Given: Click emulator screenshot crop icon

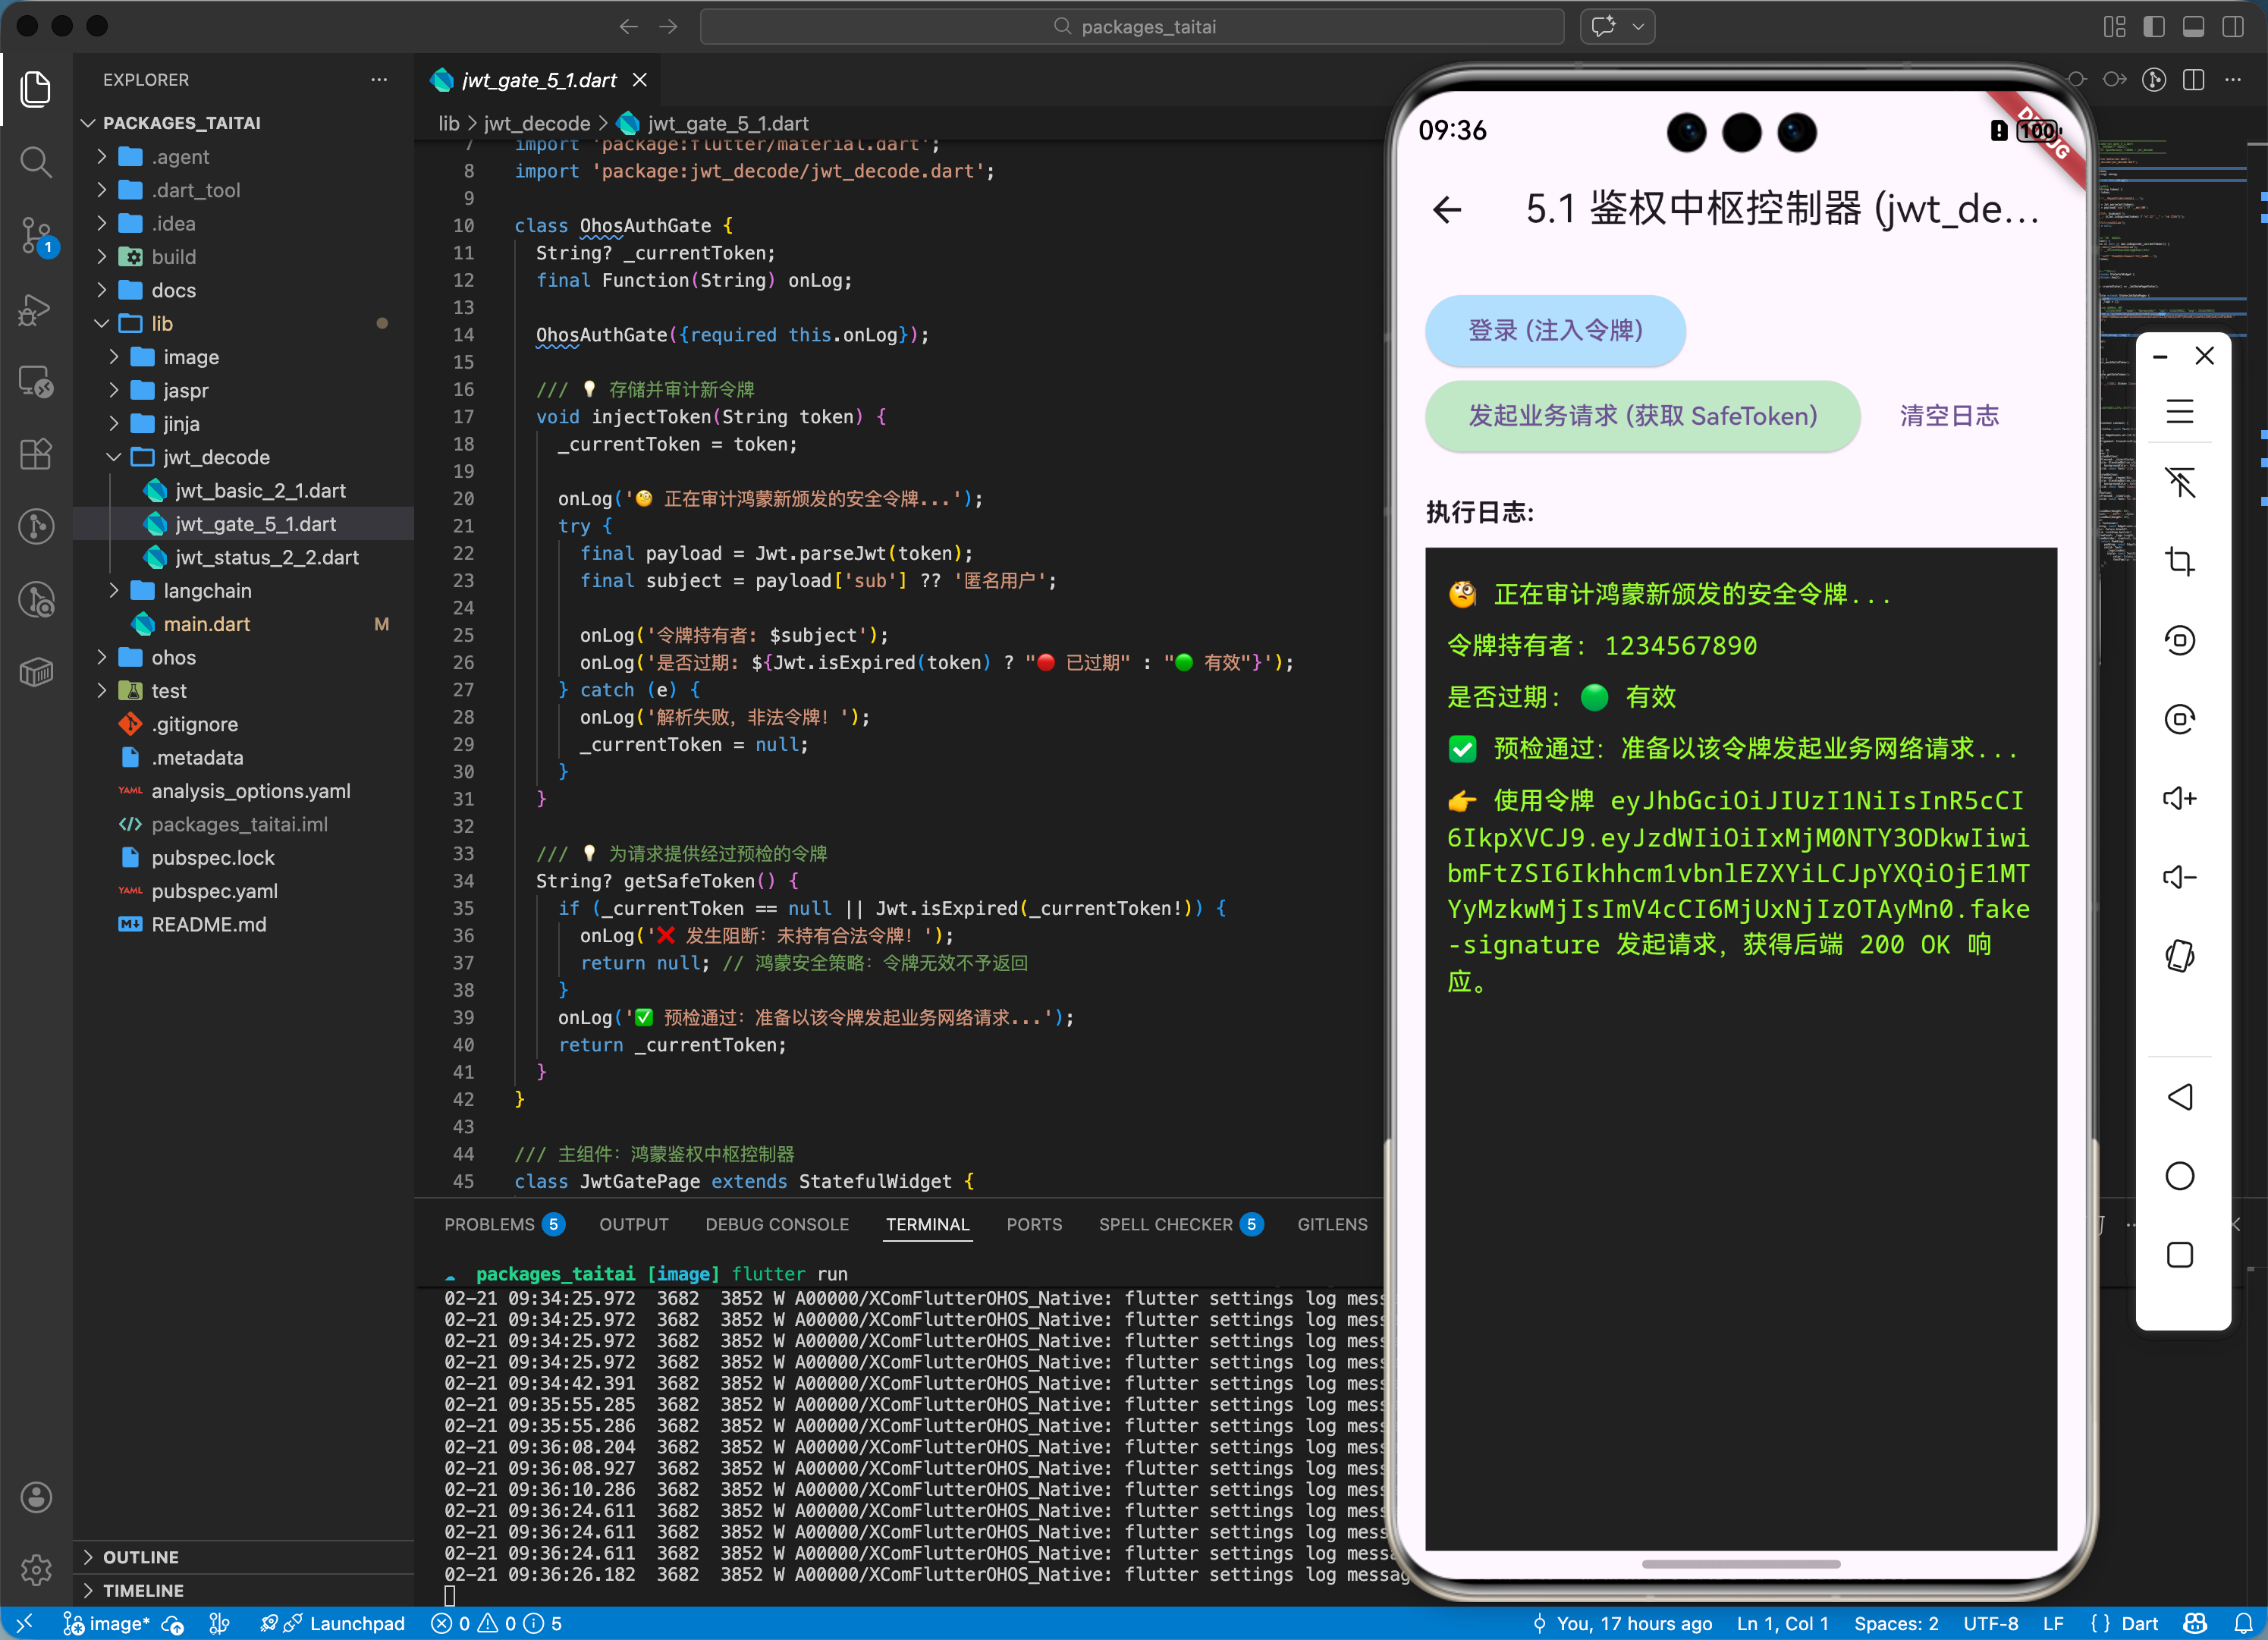Looking at the screenshot, I should click(2179, 561).
